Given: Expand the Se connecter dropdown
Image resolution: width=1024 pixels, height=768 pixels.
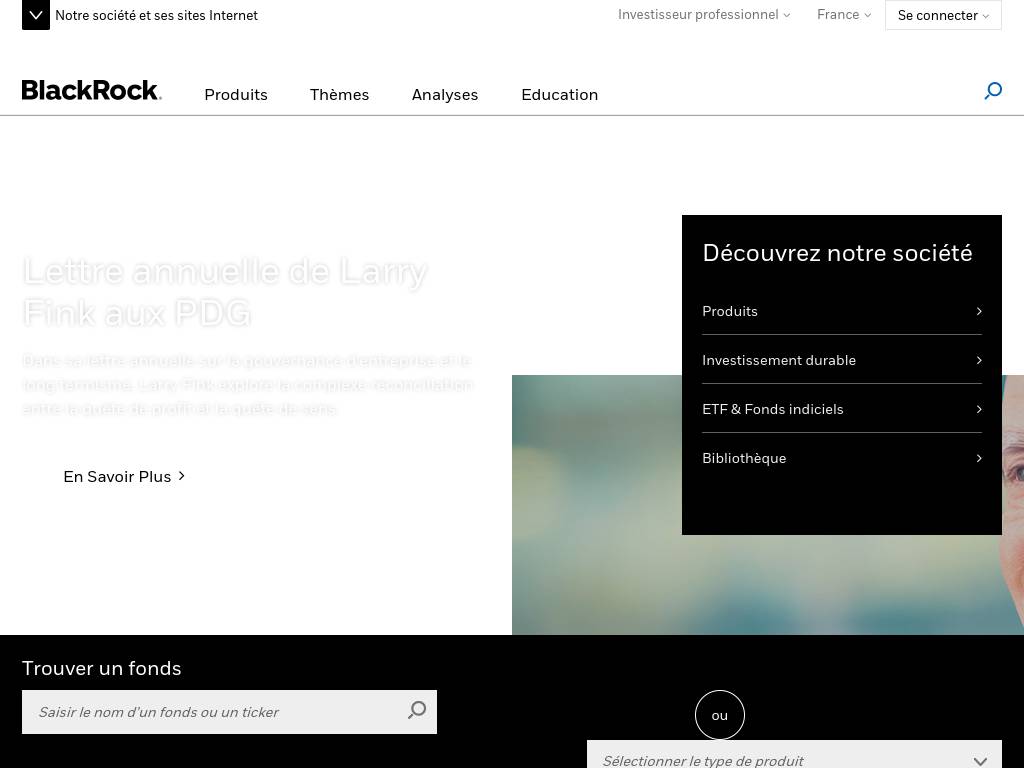Looking at the screenshot, I should (x=943, y=15).
